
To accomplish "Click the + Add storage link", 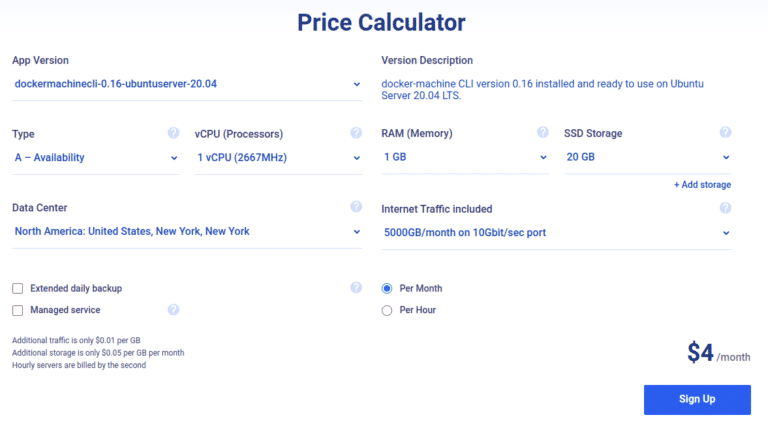I will [702, 184].
